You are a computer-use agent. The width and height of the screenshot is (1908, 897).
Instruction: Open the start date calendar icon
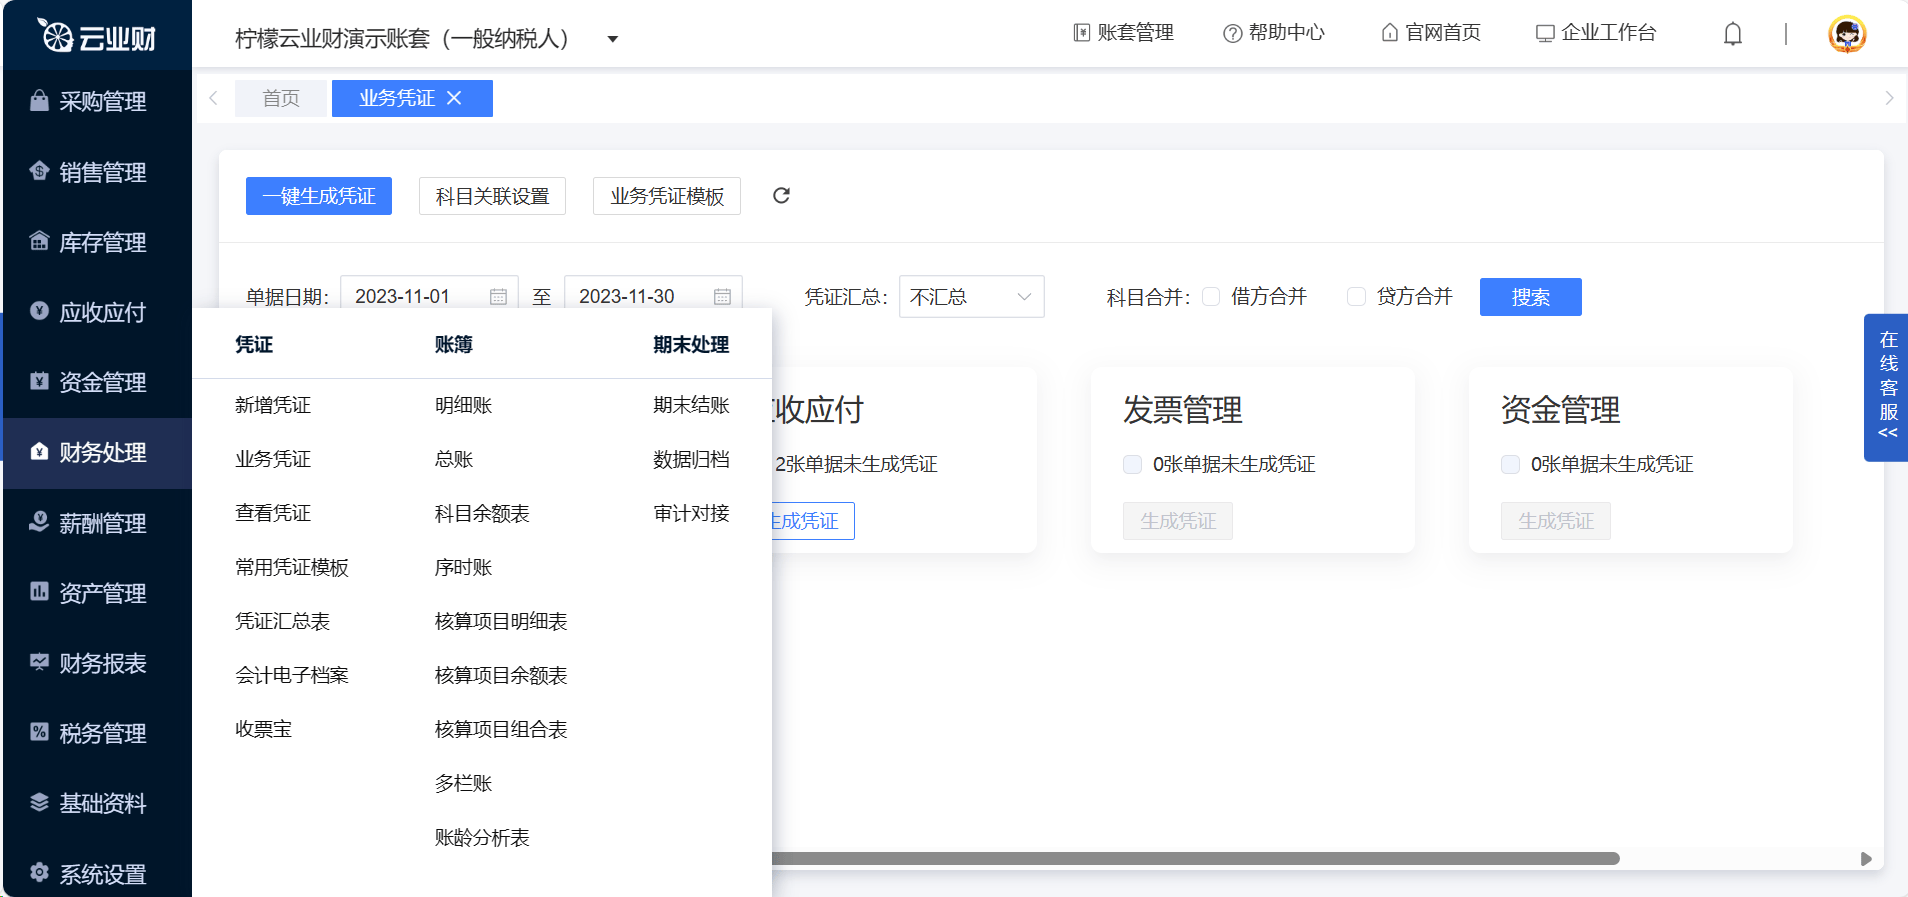(x=498, y=297)
